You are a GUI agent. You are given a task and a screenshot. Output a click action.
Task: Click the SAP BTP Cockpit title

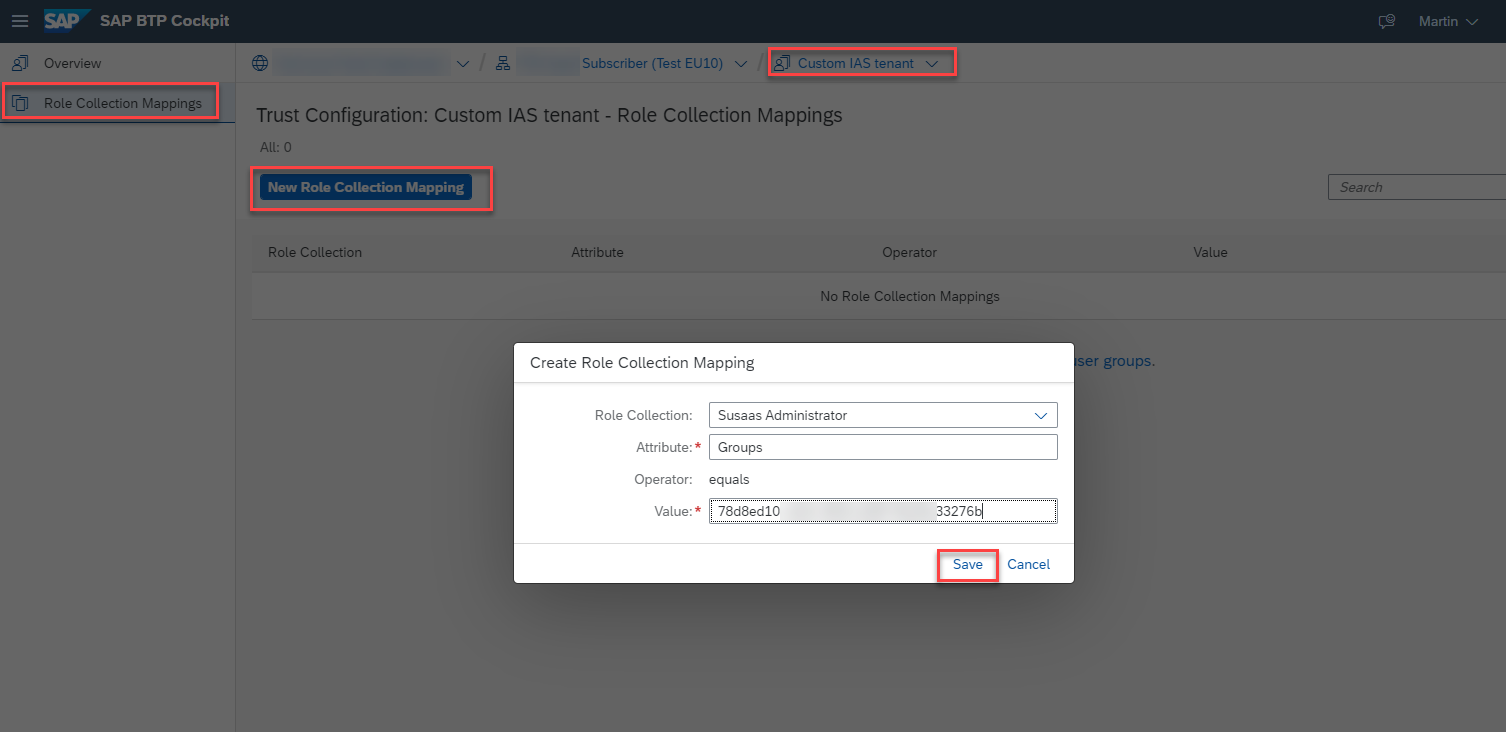pyautogui.click(x=165, y=21)
